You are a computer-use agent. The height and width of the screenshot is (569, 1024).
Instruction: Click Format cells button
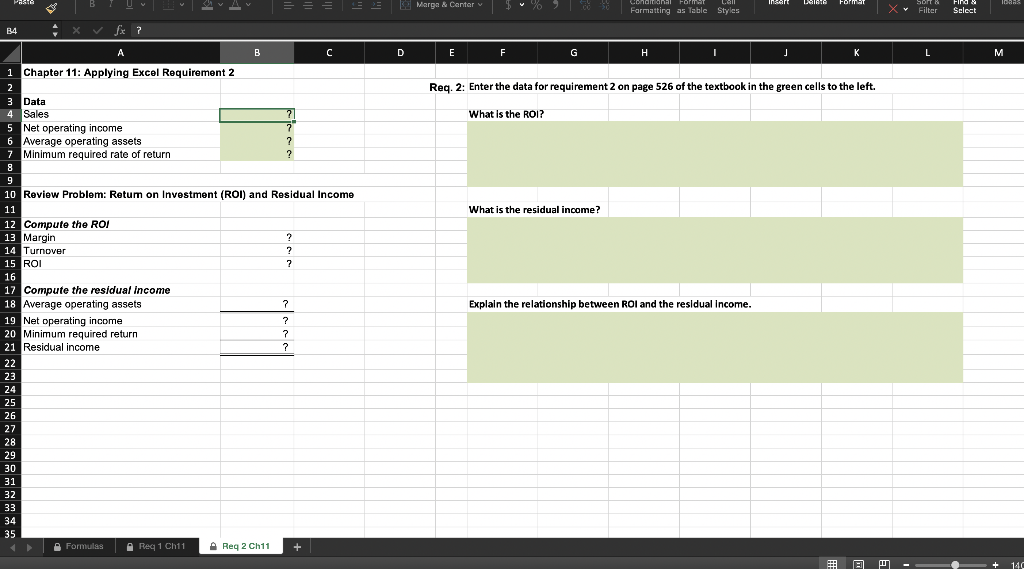pos(852,3)
